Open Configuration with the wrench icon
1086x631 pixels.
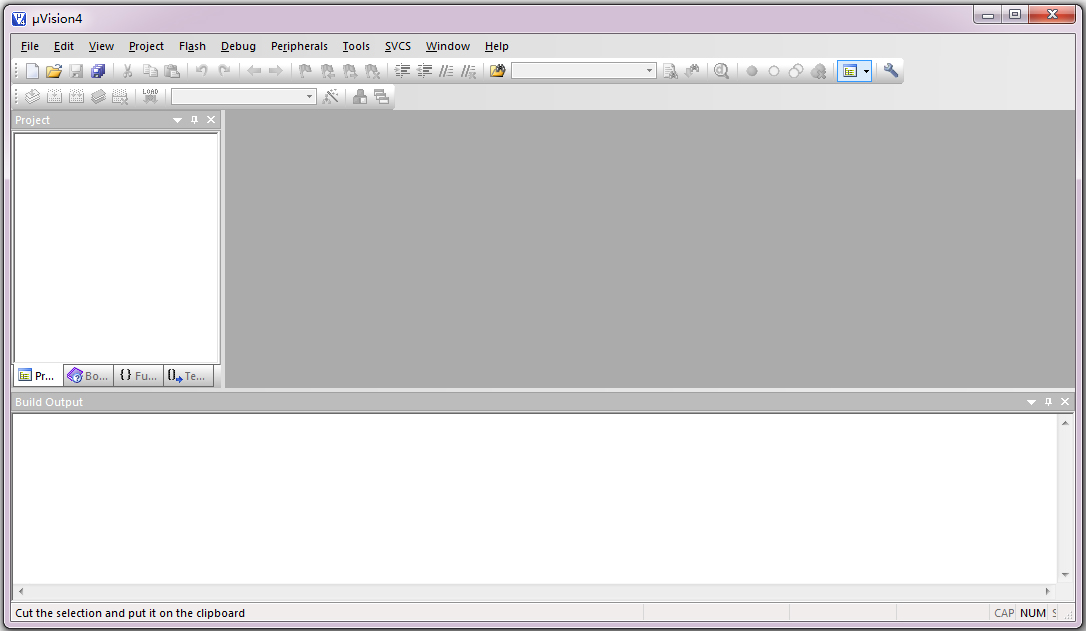891,71
